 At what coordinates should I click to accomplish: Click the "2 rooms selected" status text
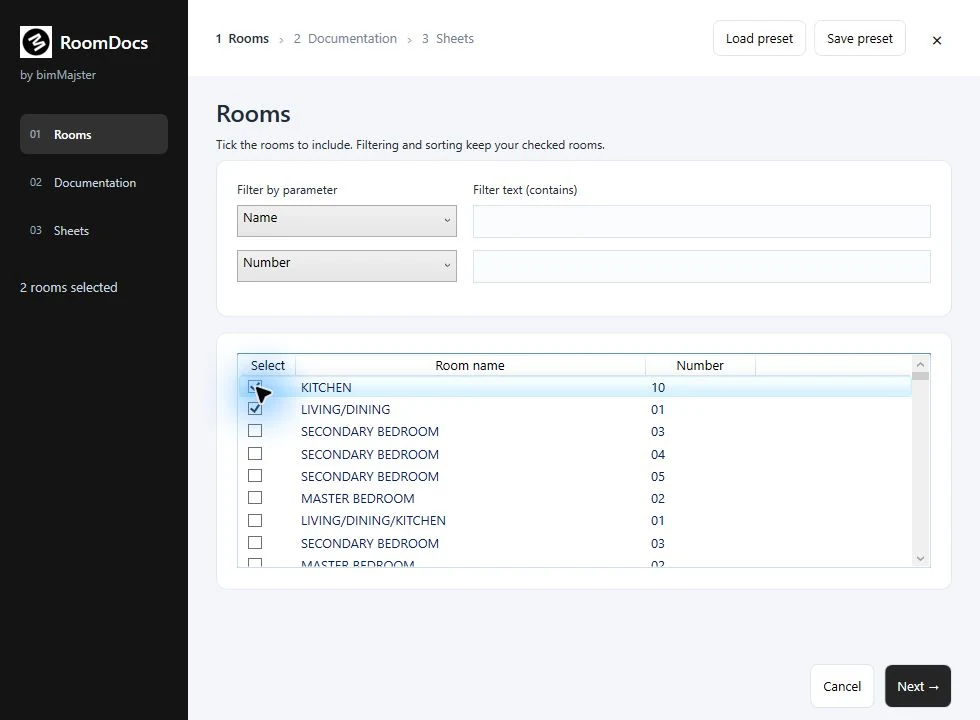pos(69,288)
